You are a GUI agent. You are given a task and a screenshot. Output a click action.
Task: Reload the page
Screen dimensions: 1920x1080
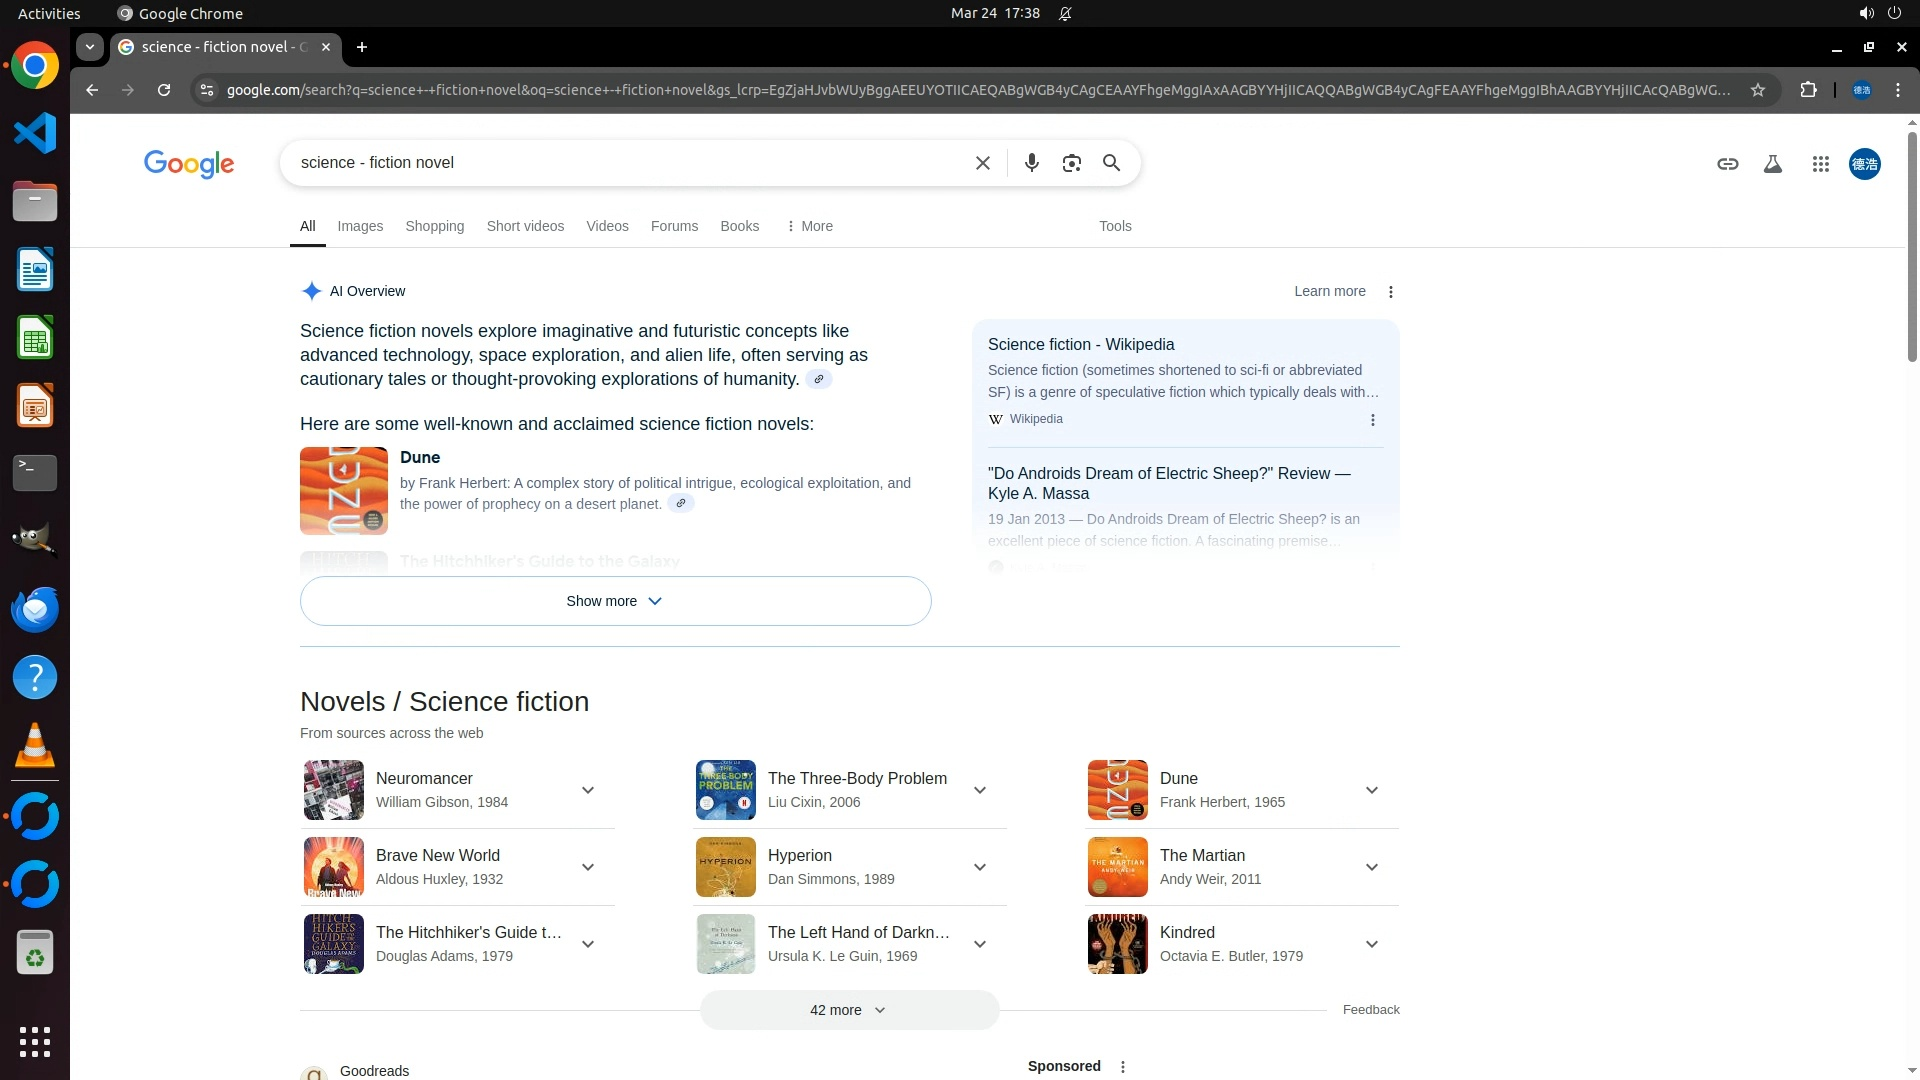point(164,90)
